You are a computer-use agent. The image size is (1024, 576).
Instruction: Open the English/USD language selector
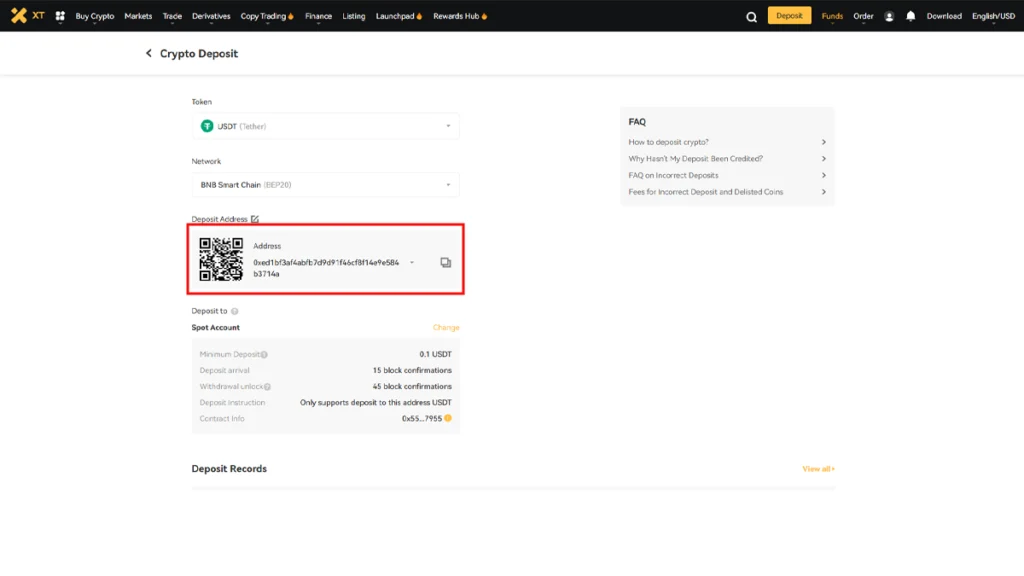[x=993, y=16]
